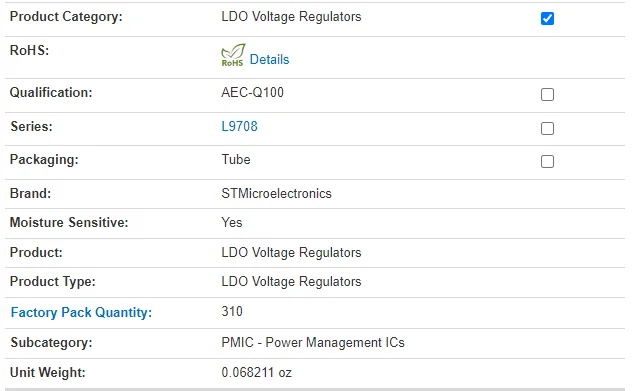The width and height of the screenshot is (632, 391).
Task: Select the PMIC - Power Management ICs text
Action: tap(313, 342)
